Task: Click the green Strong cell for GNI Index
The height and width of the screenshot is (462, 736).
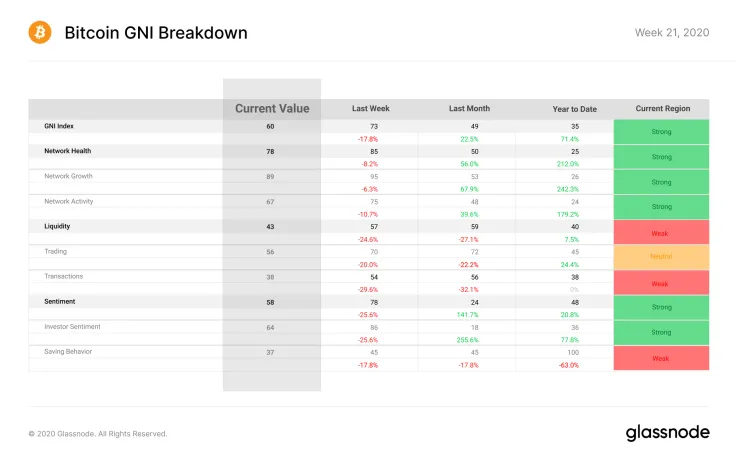Action: coord(661,132)
